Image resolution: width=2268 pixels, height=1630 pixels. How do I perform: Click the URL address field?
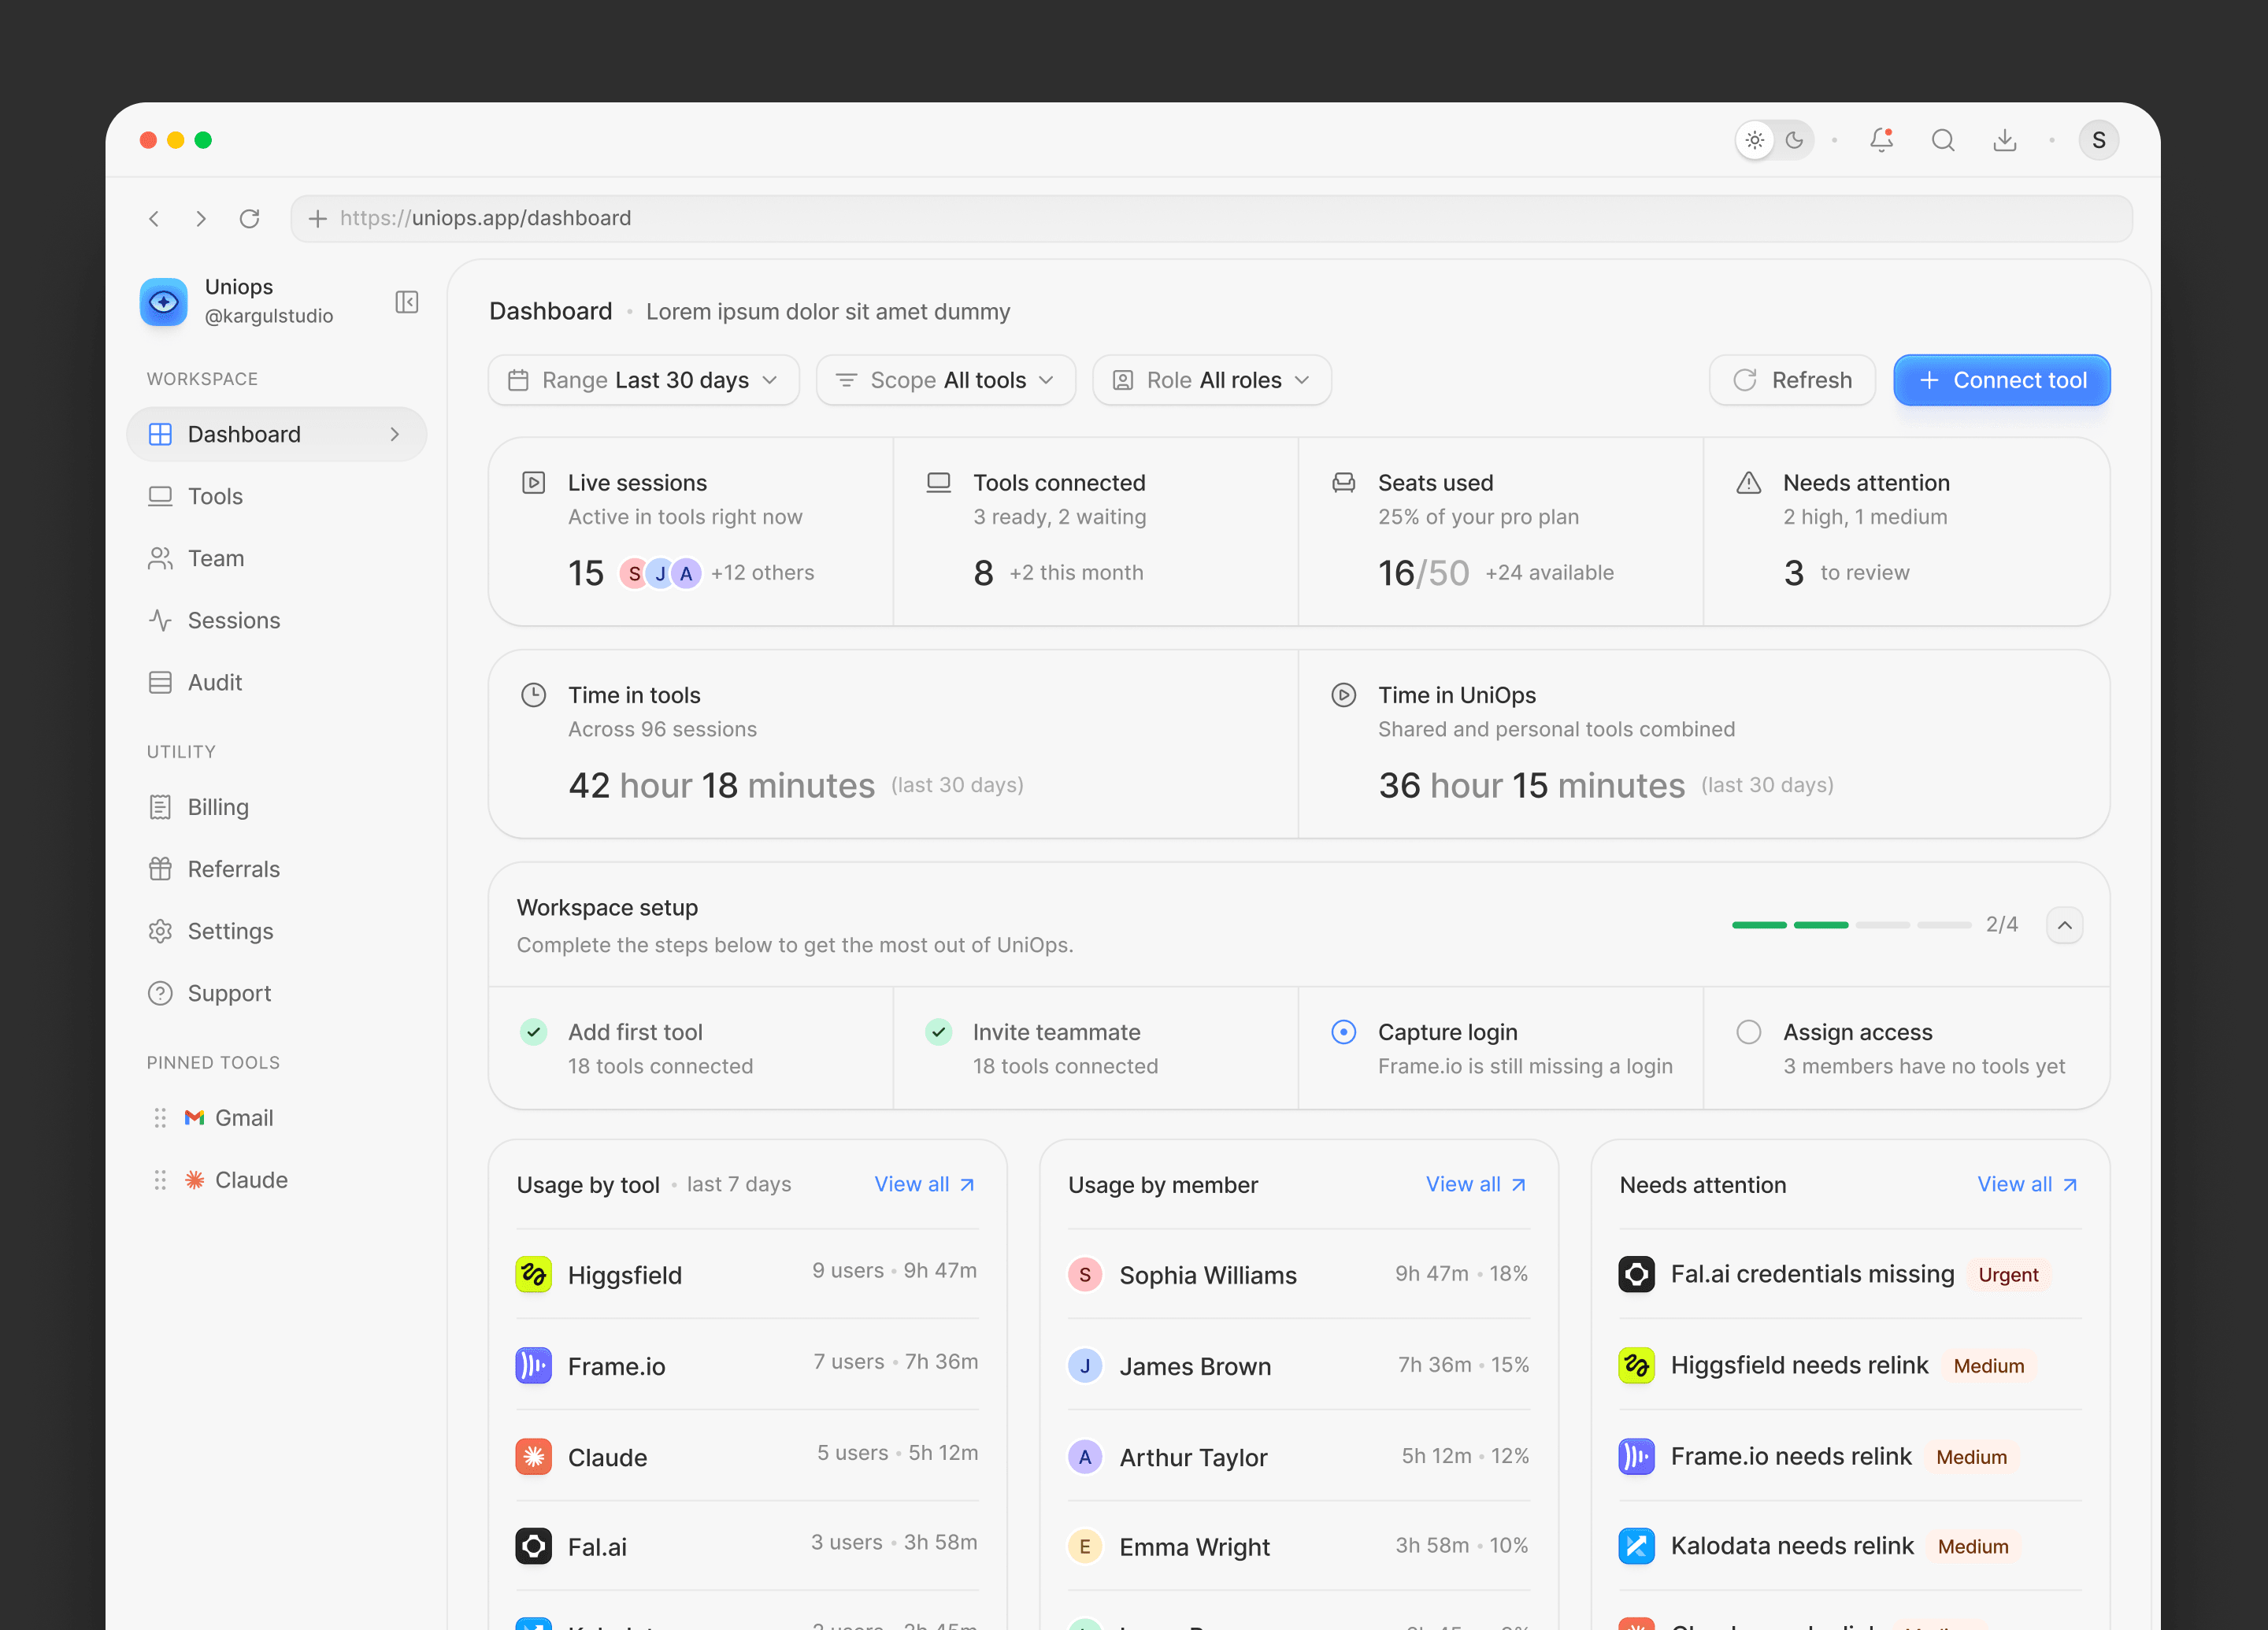(1211, 218)
